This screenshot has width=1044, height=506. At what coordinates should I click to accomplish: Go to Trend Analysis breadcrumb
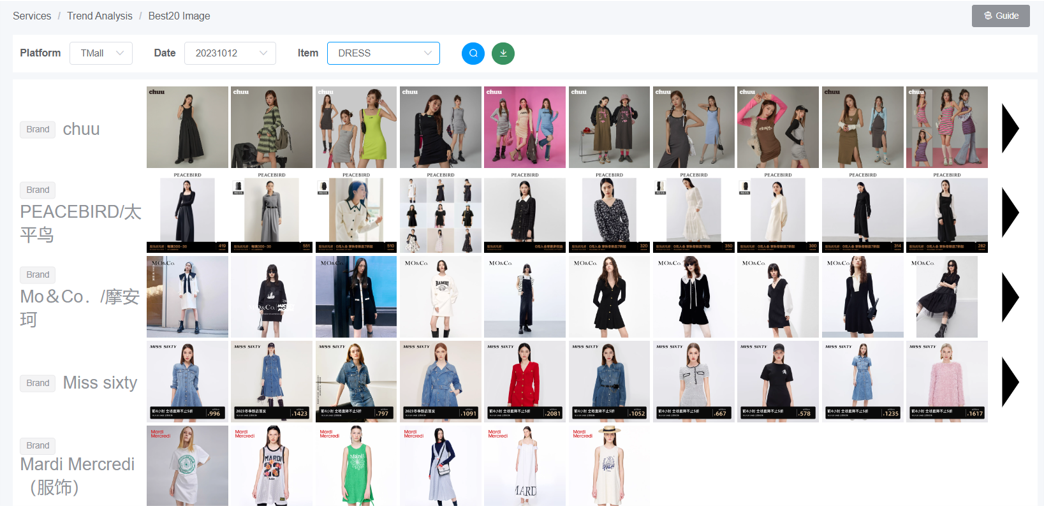pos(100,16)
